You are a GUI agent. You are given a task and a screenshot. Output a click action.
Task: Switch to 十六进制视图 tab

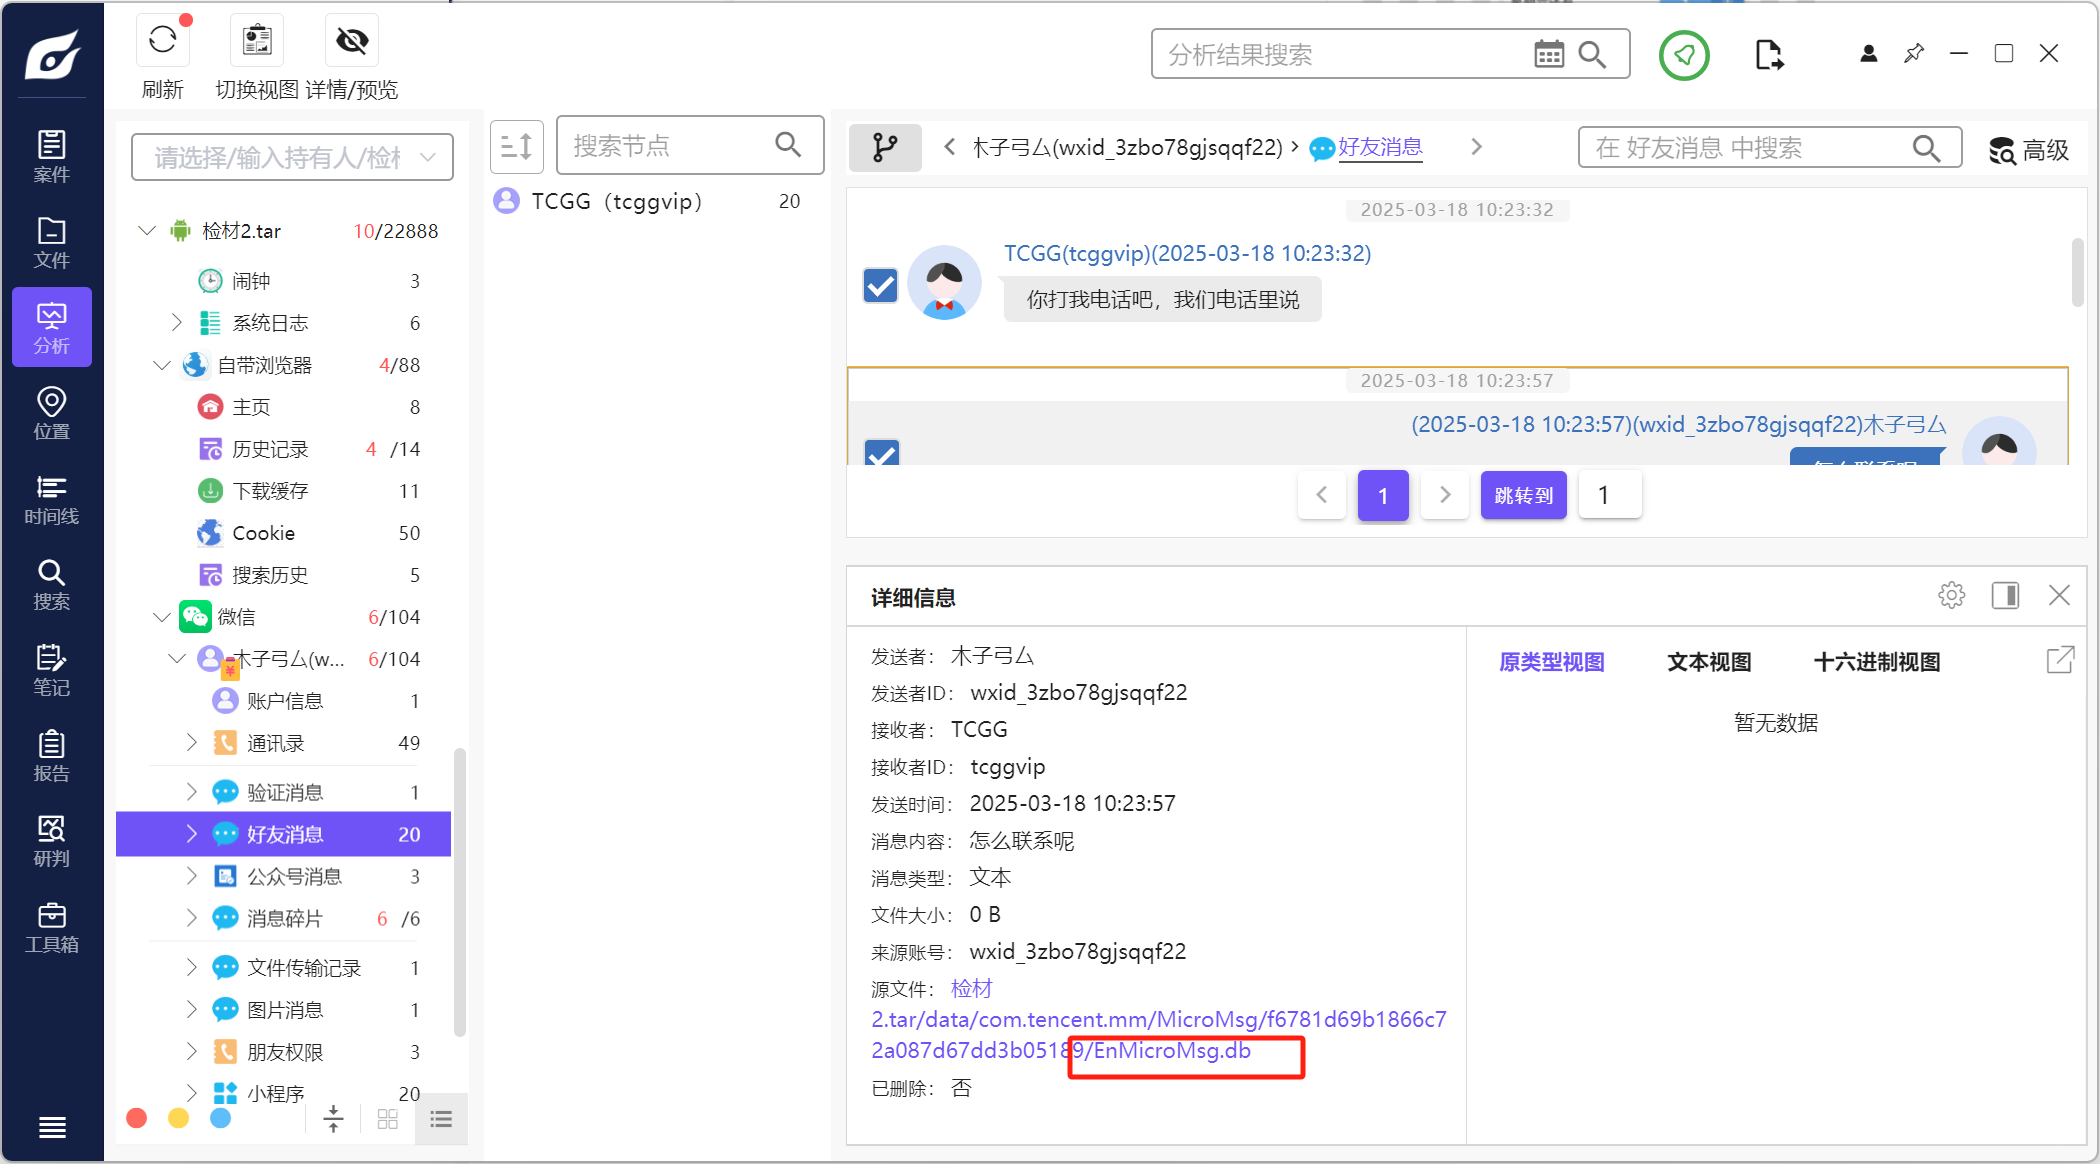pos(1876,662)
